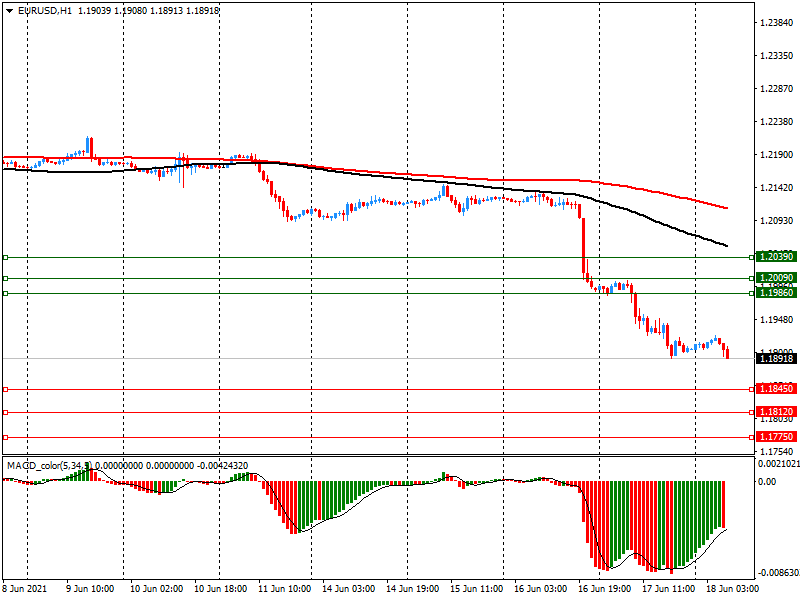
Task: Click the 1.20930 price axis value
Action: click(777, 220)
